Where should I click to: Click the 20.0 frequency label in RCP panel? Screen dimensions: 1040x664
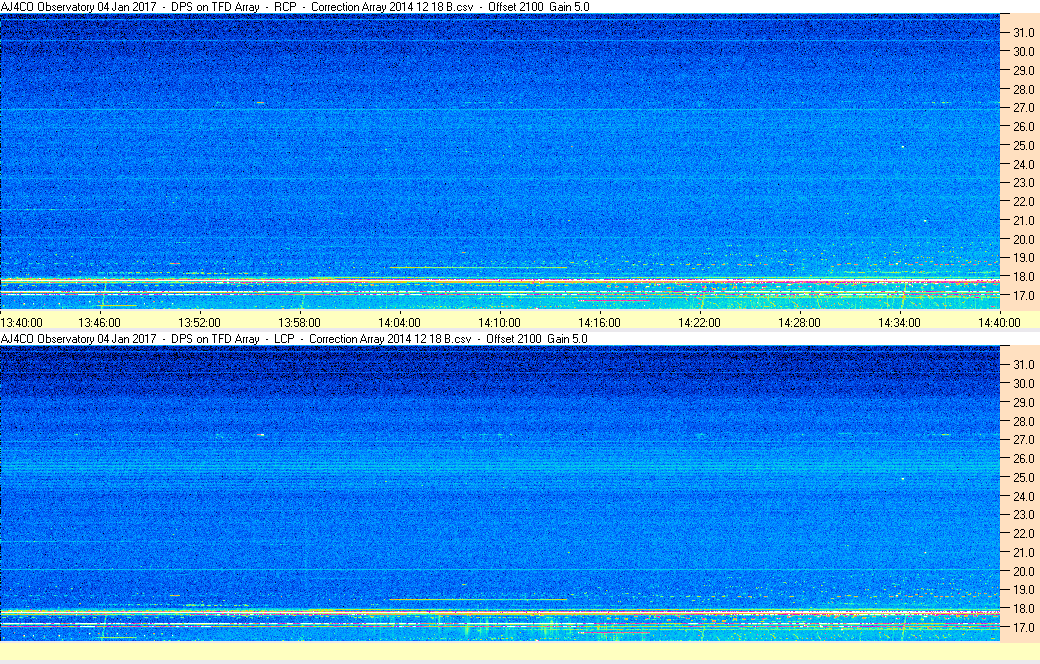click(x=1023, y=240)
